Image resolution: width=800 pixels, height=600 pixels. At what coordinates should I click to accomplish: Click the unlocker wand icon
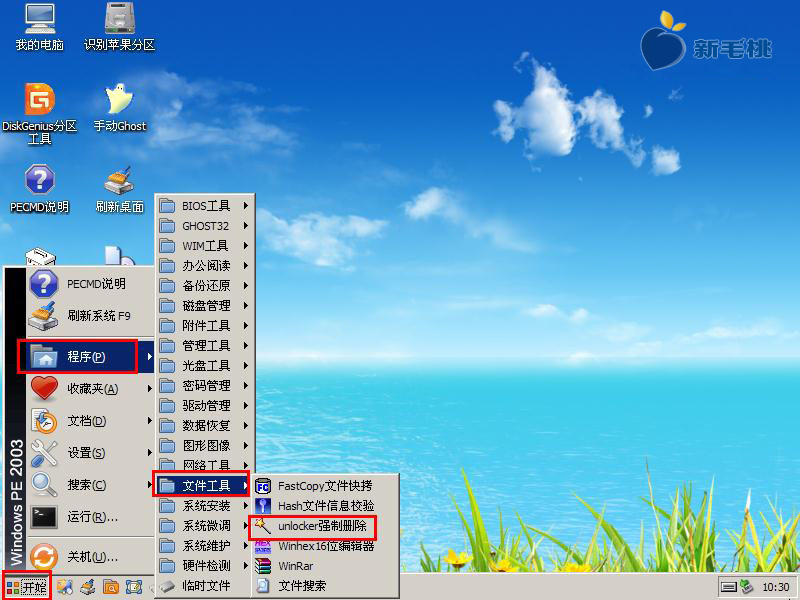(x=263, y=526)
